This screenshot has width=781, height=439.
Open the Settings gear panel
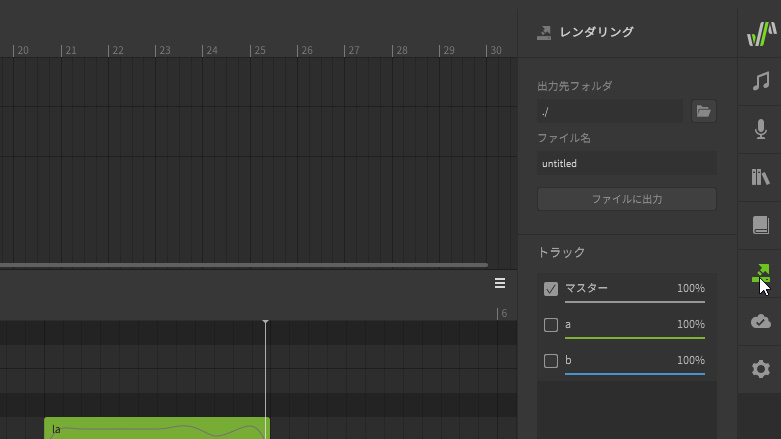pos(760,369)
